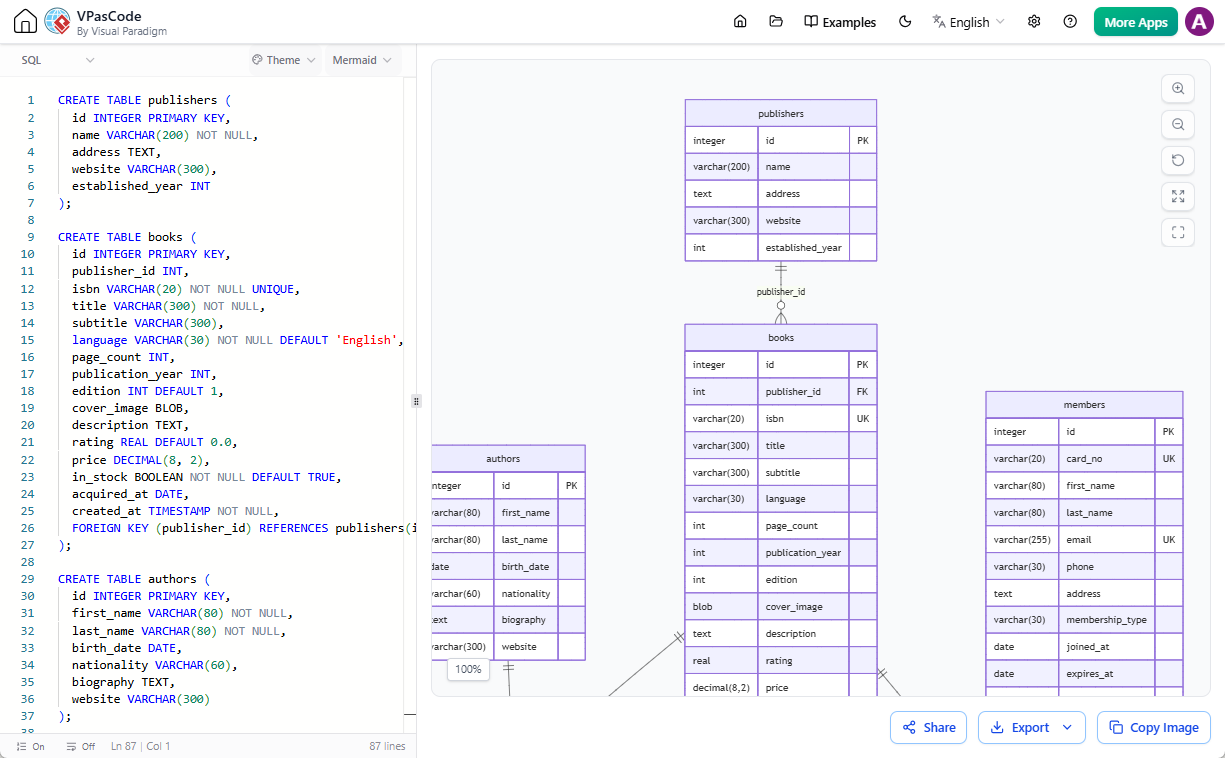This screenshot has width=1225, height=758.
Task: Click the help question mark icon
Action: point(1070,22)
